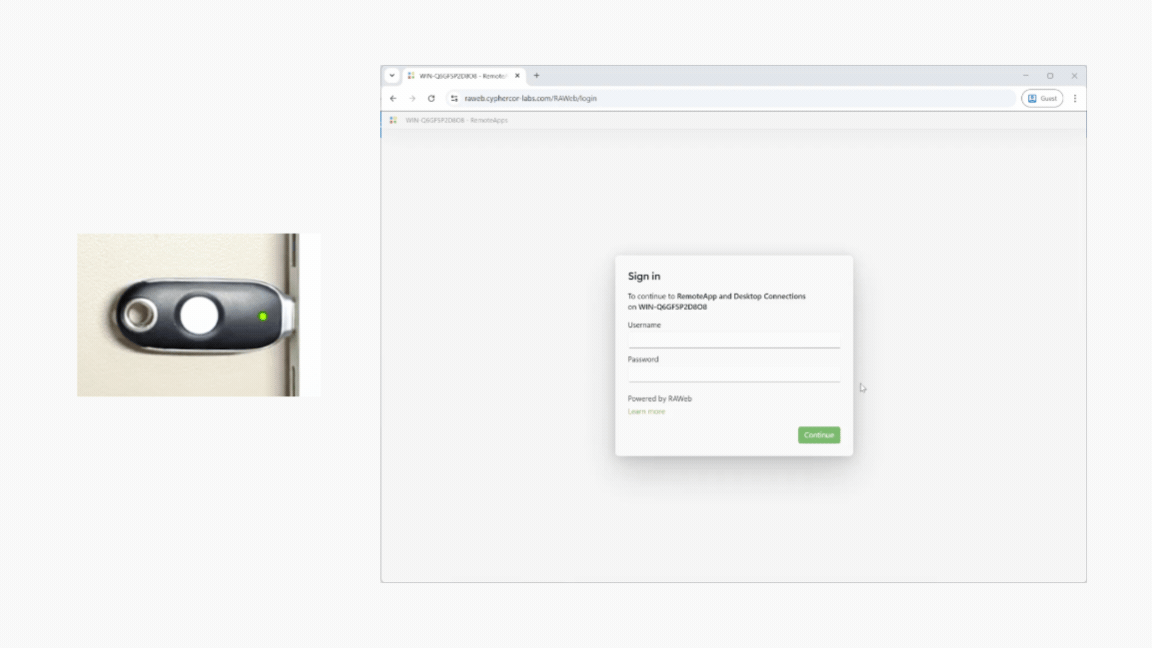Maximize the browser window
This screenshot has width=1152, height=648.
click(x=1050, y=76)
